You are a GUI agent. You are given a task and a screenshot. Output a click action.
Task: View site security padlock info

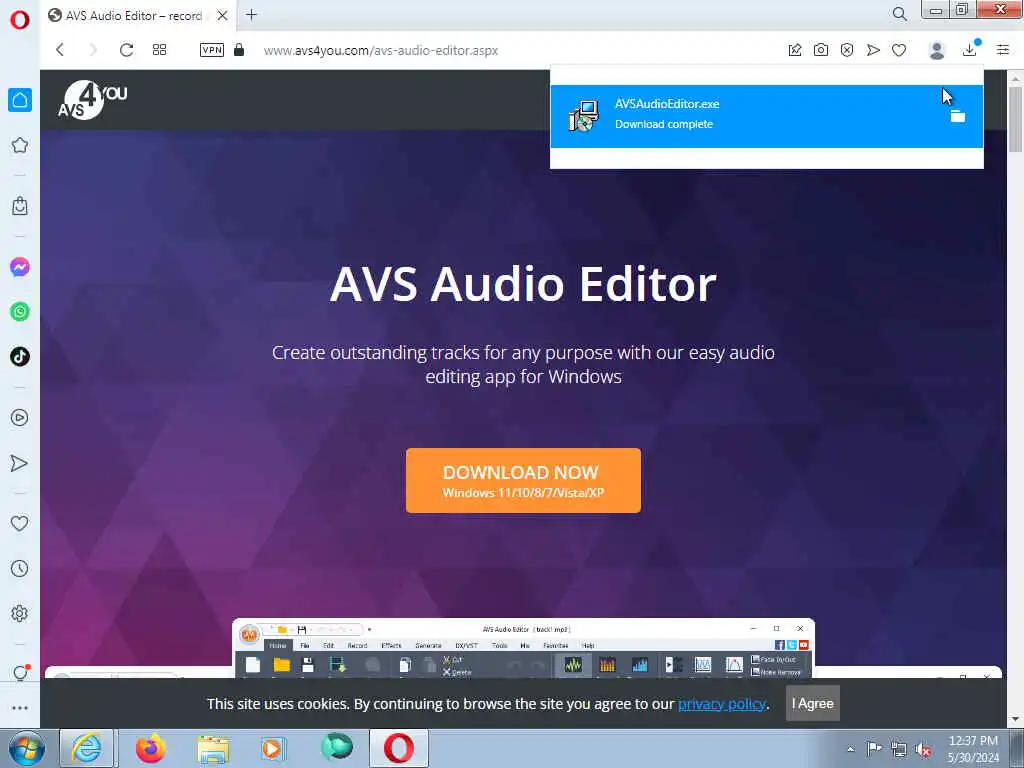[x=239, y=50]
